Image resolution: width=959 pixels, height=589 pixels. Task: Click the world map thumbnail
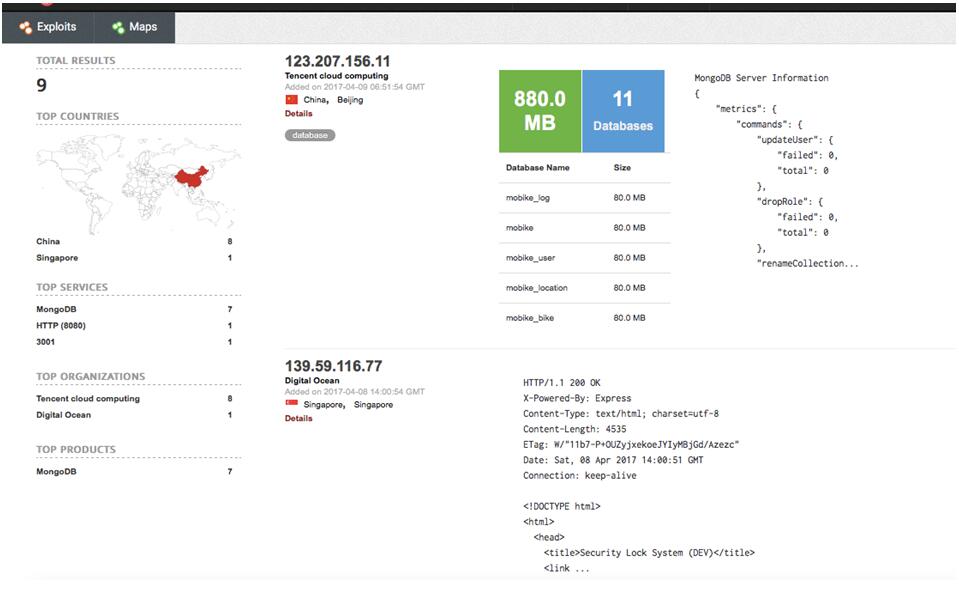pos(137,180)
